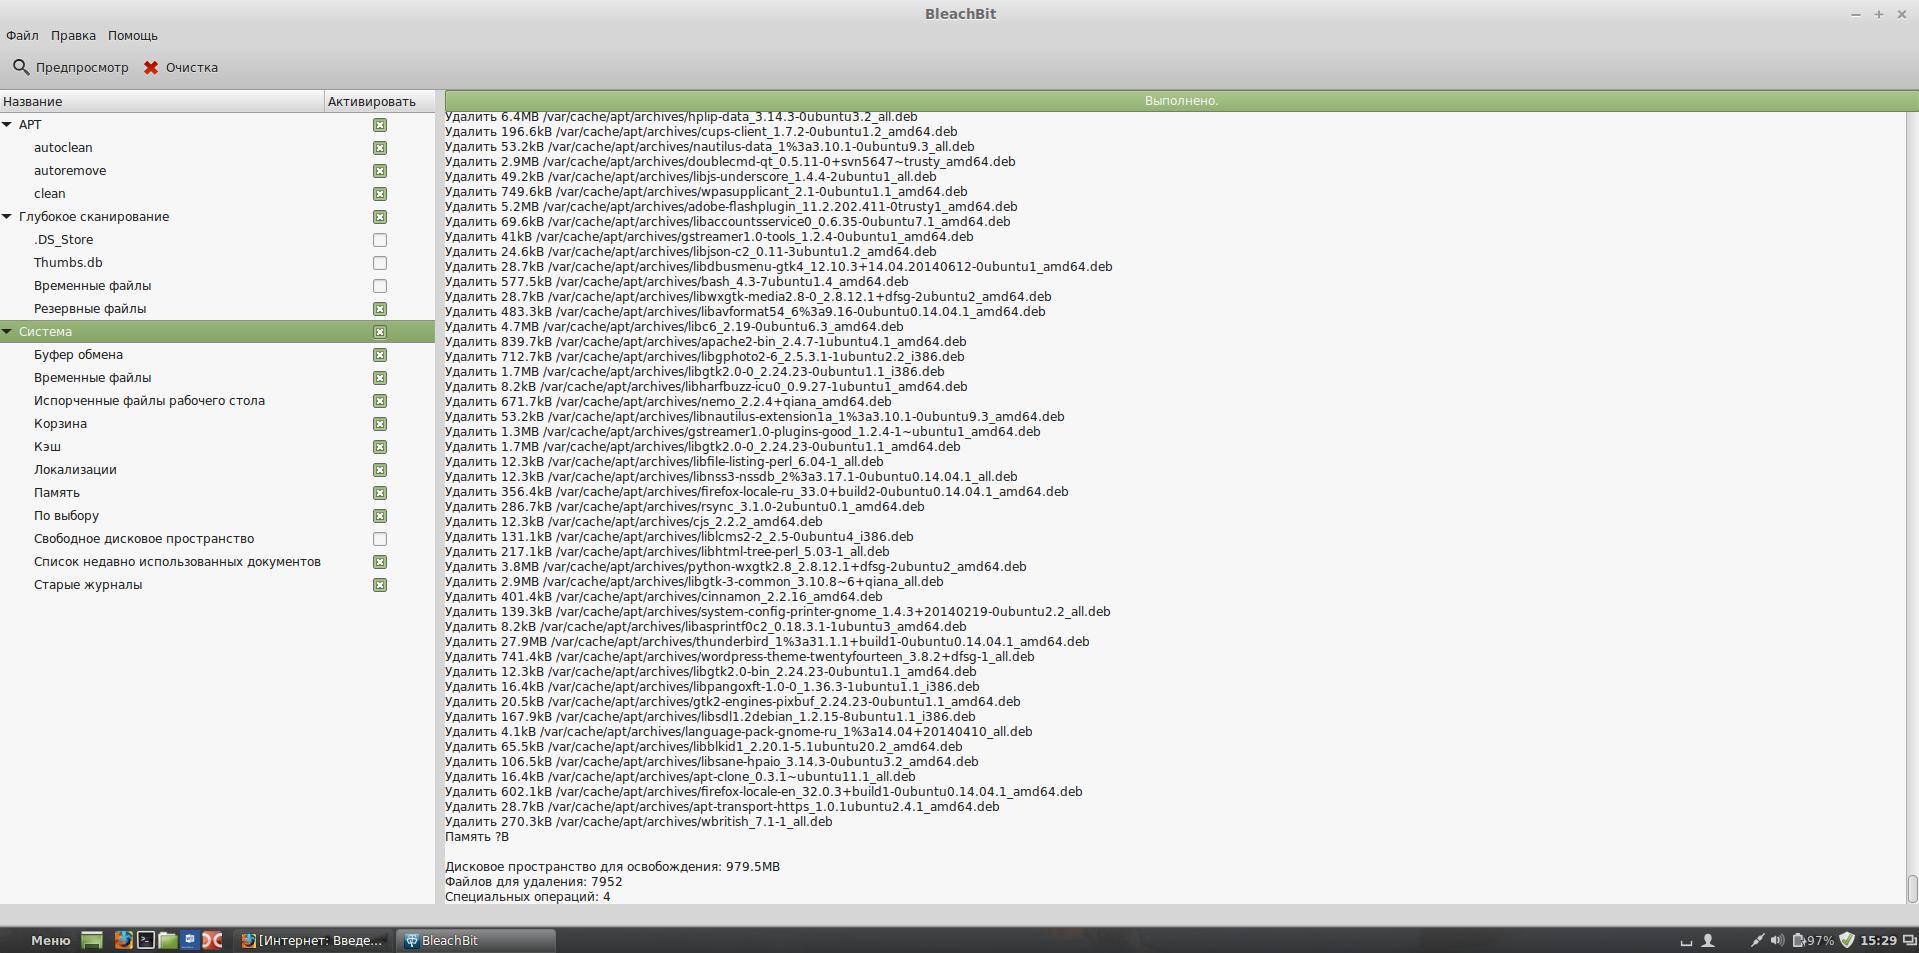1919x953 pixels.
Task: Sort by the Название column header
Action: 162,101
